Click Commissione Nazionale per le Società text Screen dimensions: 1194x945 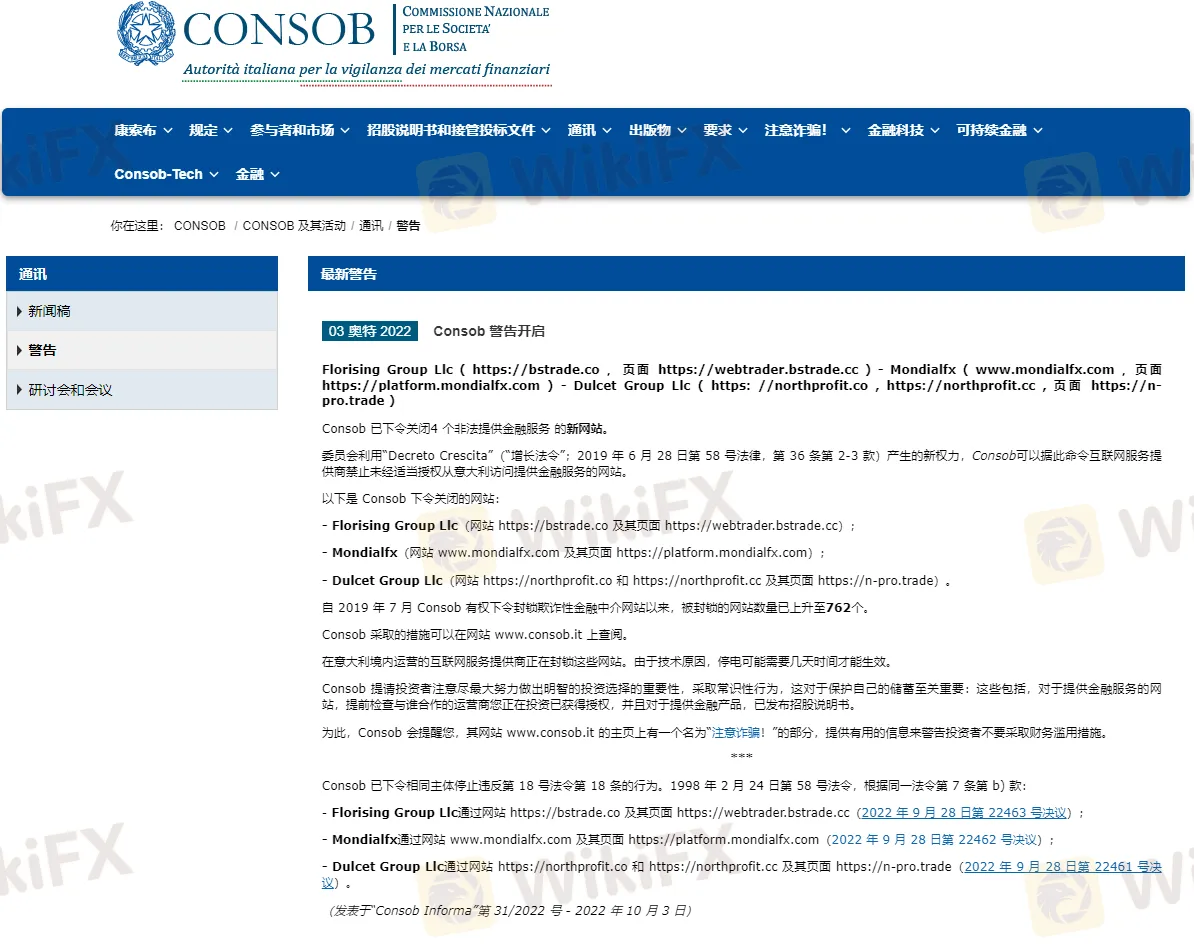click(476, 29)
